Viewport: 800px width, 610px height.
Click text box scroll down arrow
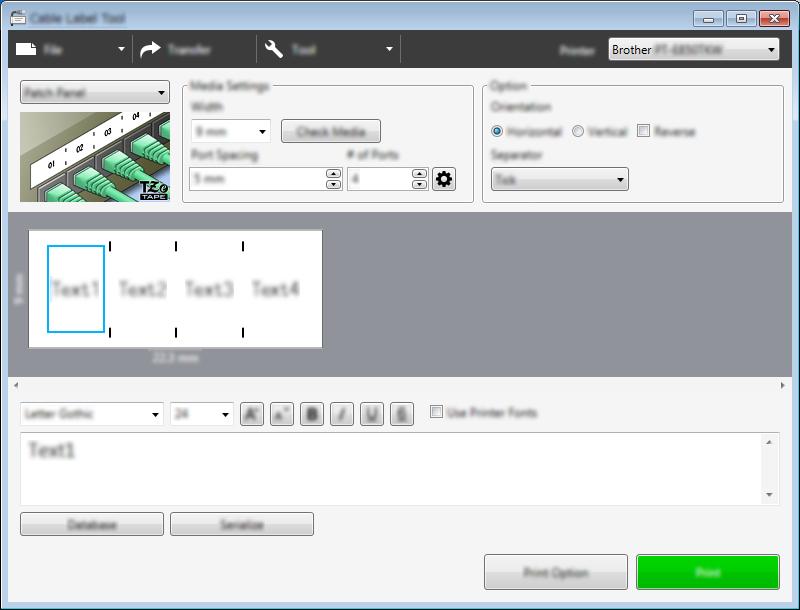[x=769, y=495]
